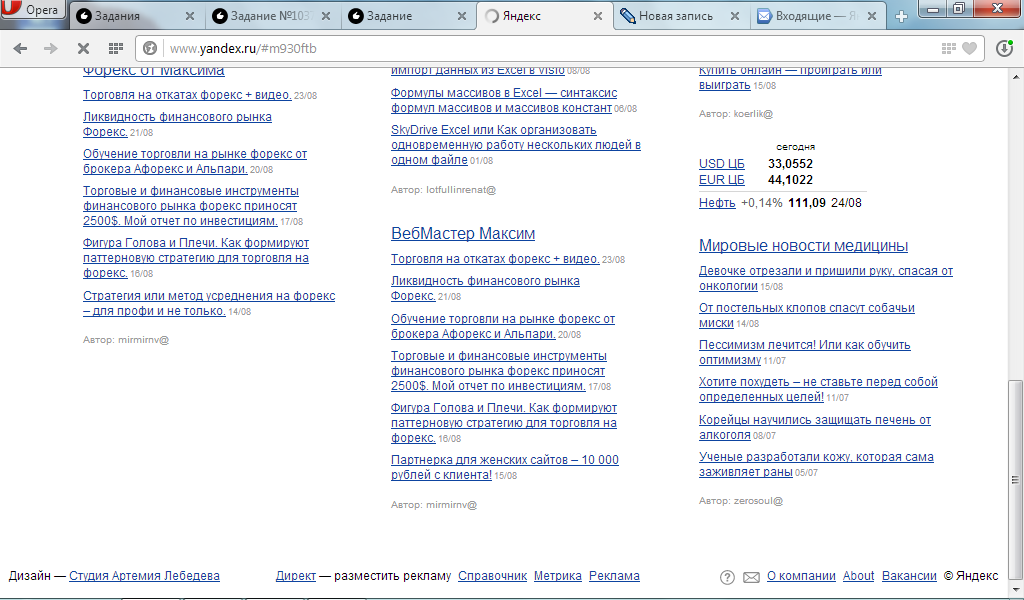Open ВебМастер Максим heading link
Viewport: 1024px width, 600px height.
click(463, 234)
